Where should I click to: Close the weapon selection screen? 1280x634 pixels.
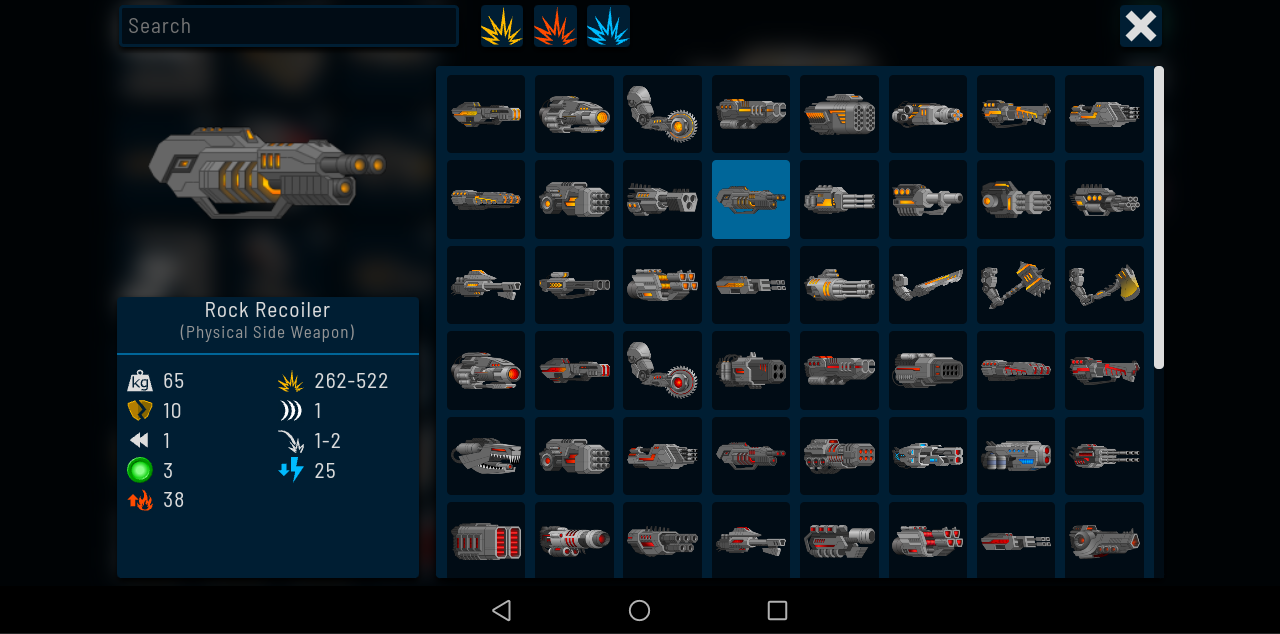(x=1141, y=26)
